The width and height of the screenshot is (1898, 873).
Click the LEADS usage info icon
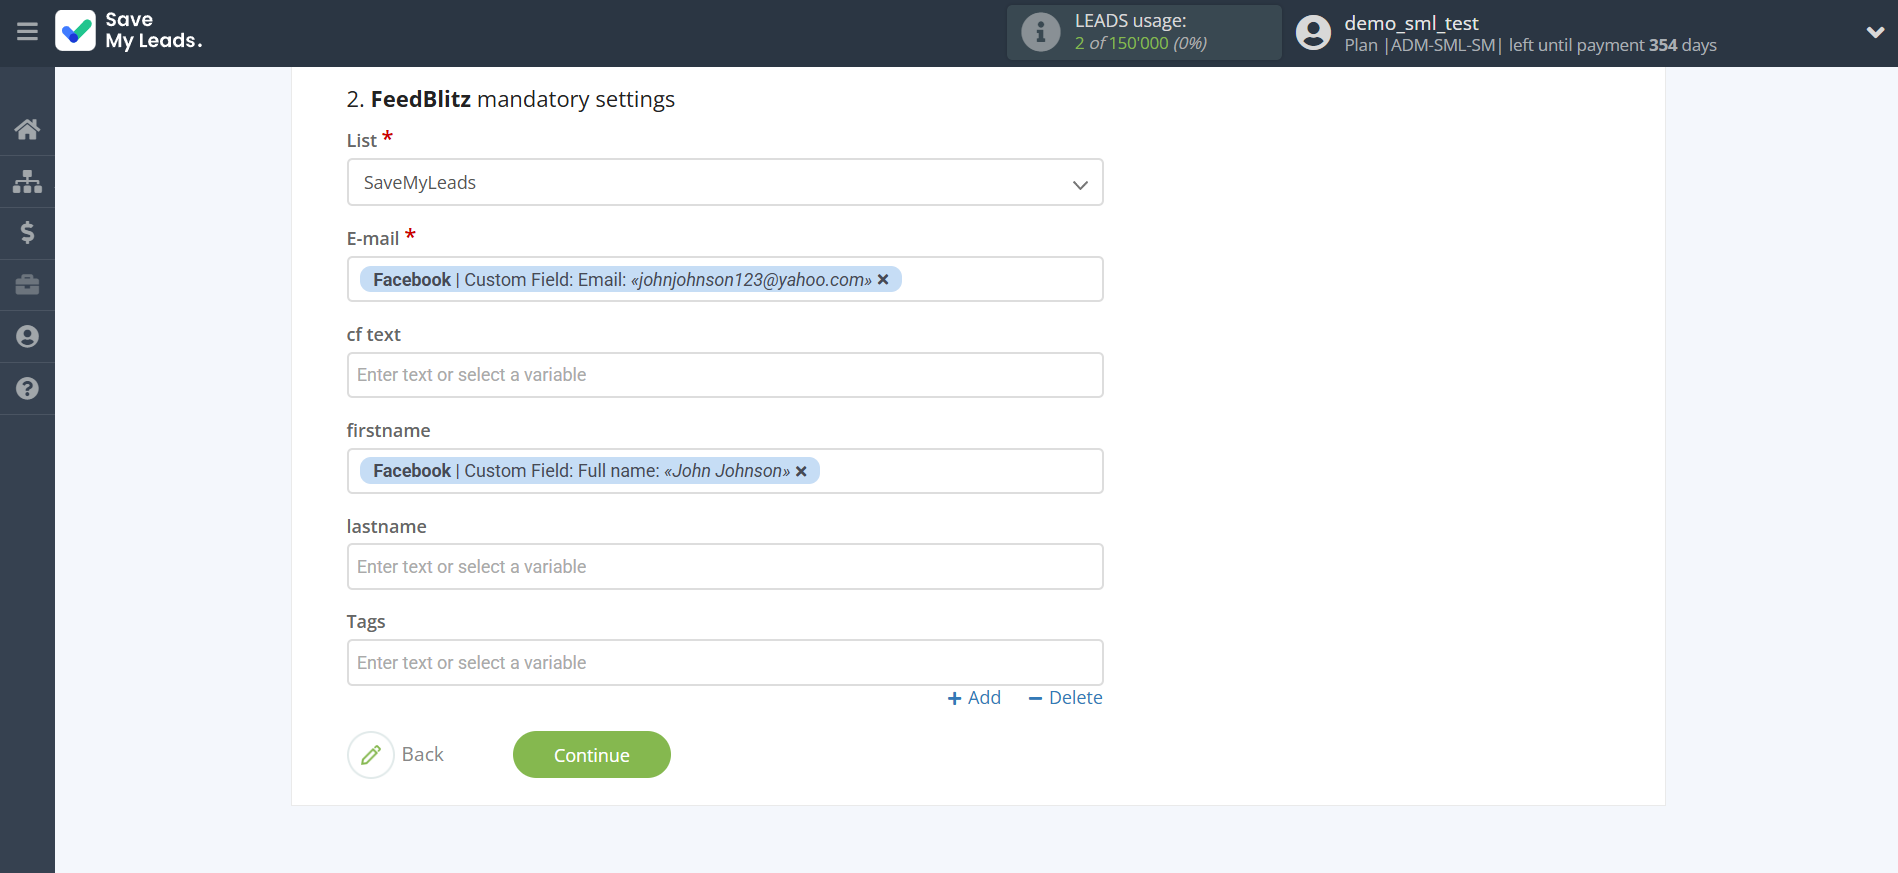[1040, 32]
